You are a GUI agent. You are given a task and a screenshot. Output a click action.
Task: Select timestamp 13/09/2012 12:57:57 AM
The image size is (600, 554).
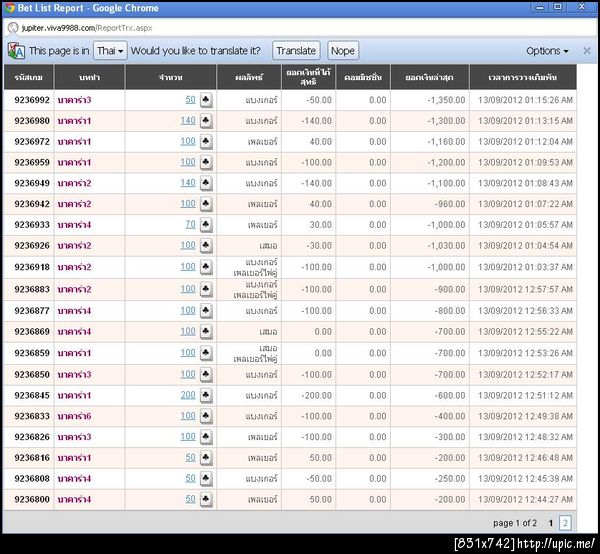(x=525, y=289)
